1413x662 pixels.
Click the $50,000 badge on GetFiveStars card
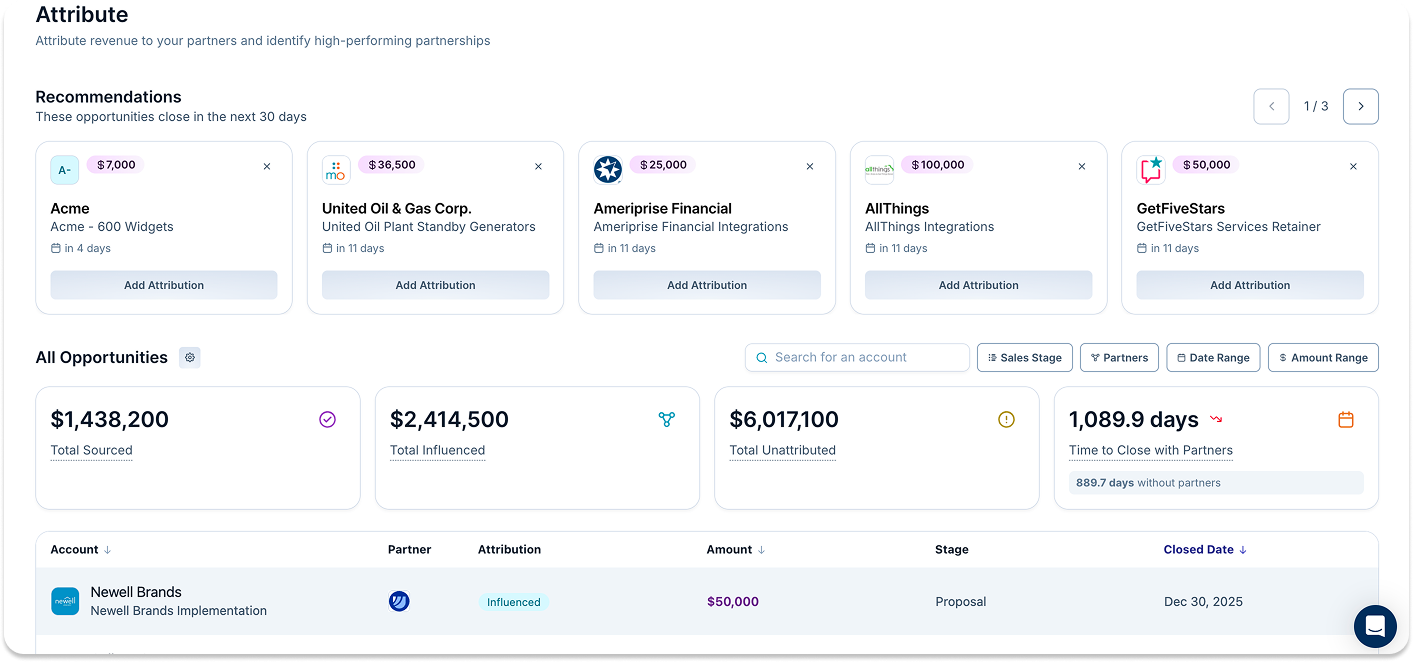click(1205, 165)
